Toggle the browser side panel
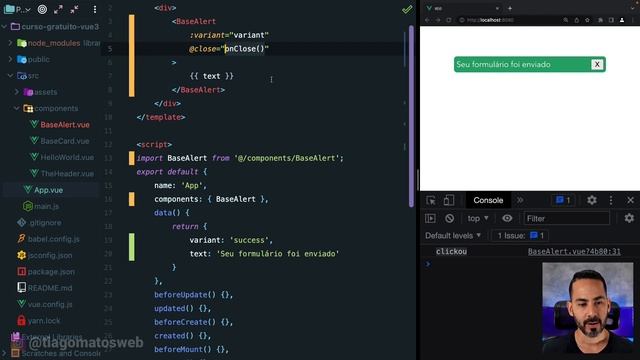 pos(611,20)
